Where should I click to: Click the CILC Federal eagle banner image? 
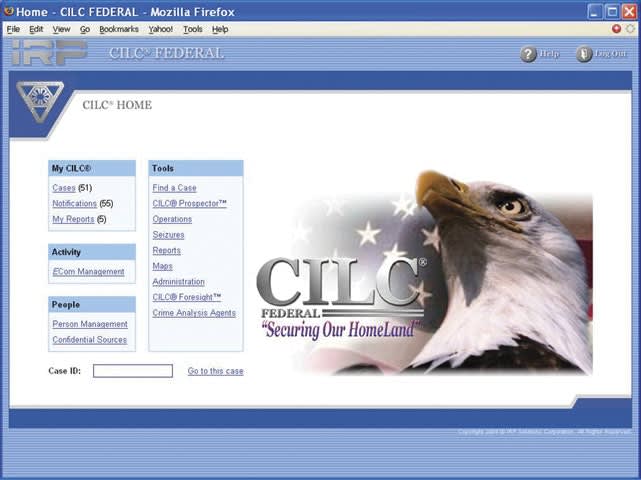pyautogui.click(x=424, y=272)
